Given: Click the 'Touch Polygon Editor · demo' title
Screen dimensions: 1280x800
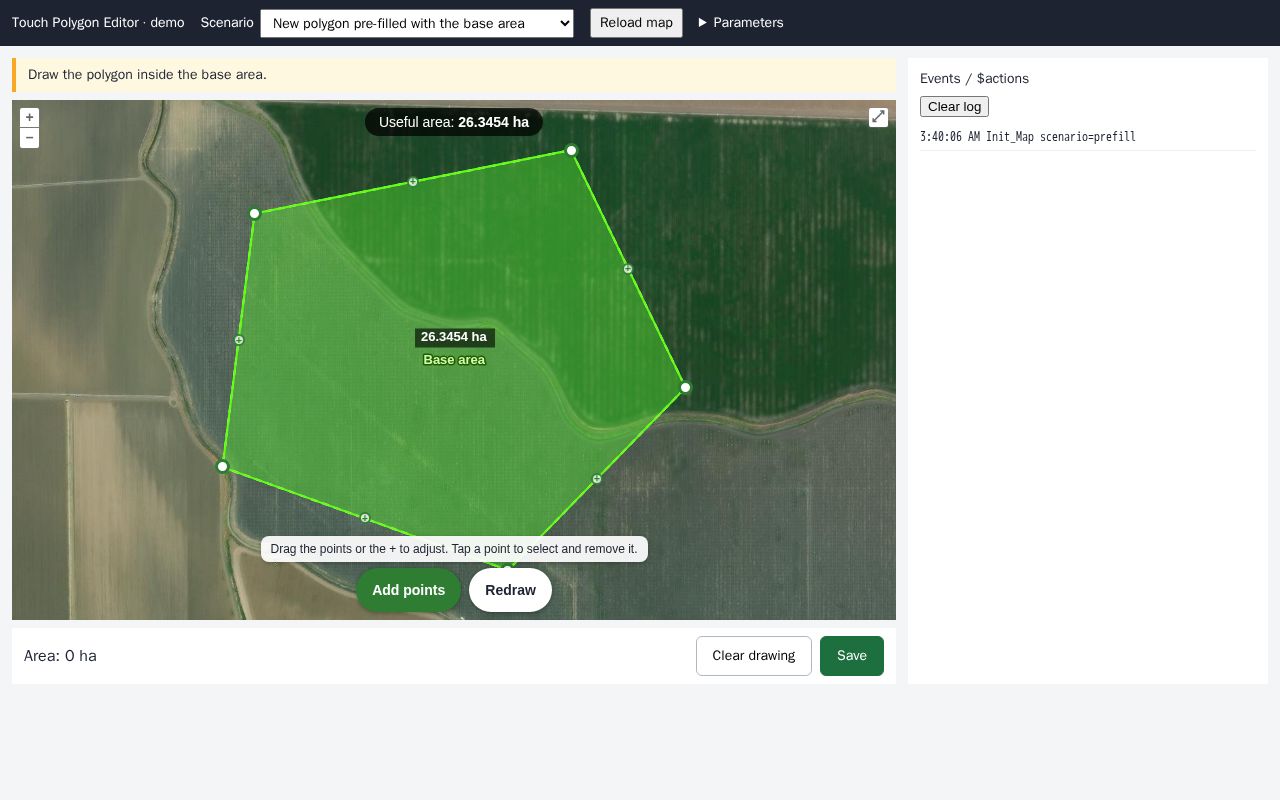Looking at the screenshot, I should tap(98, 23).
